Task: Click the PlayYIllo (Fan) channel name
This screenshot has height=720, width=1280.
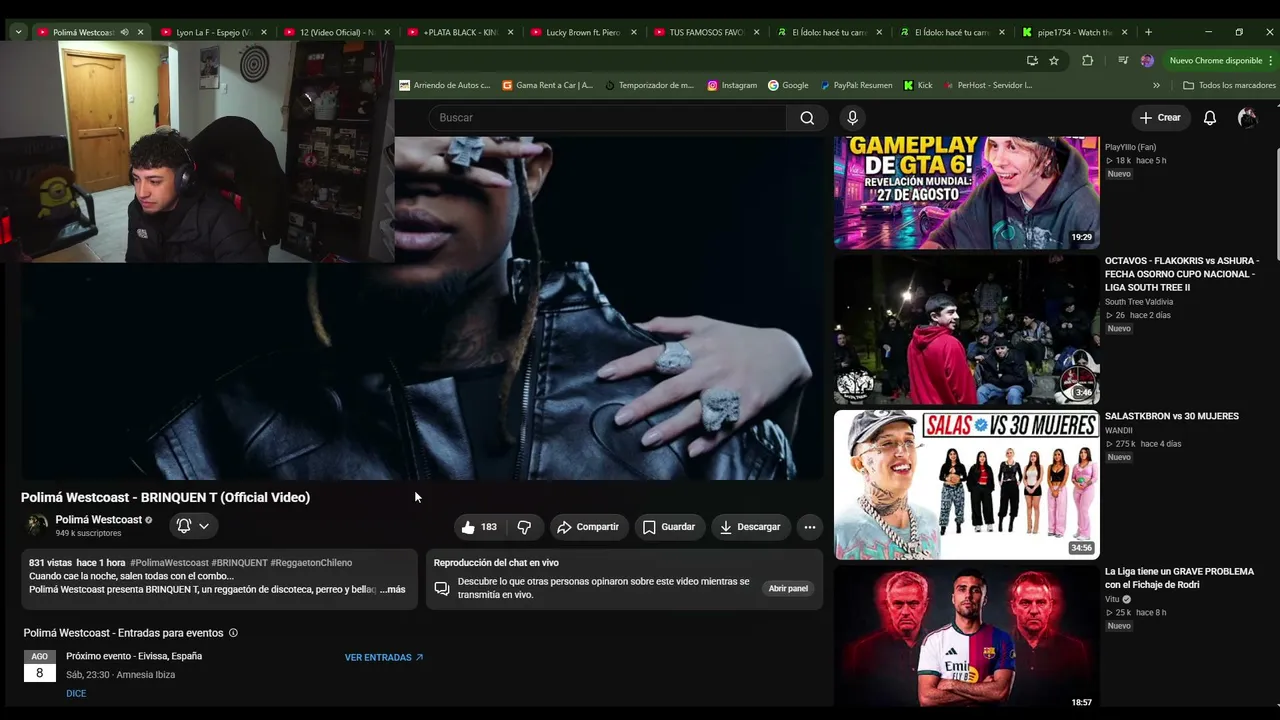Action: point(1130,147)
